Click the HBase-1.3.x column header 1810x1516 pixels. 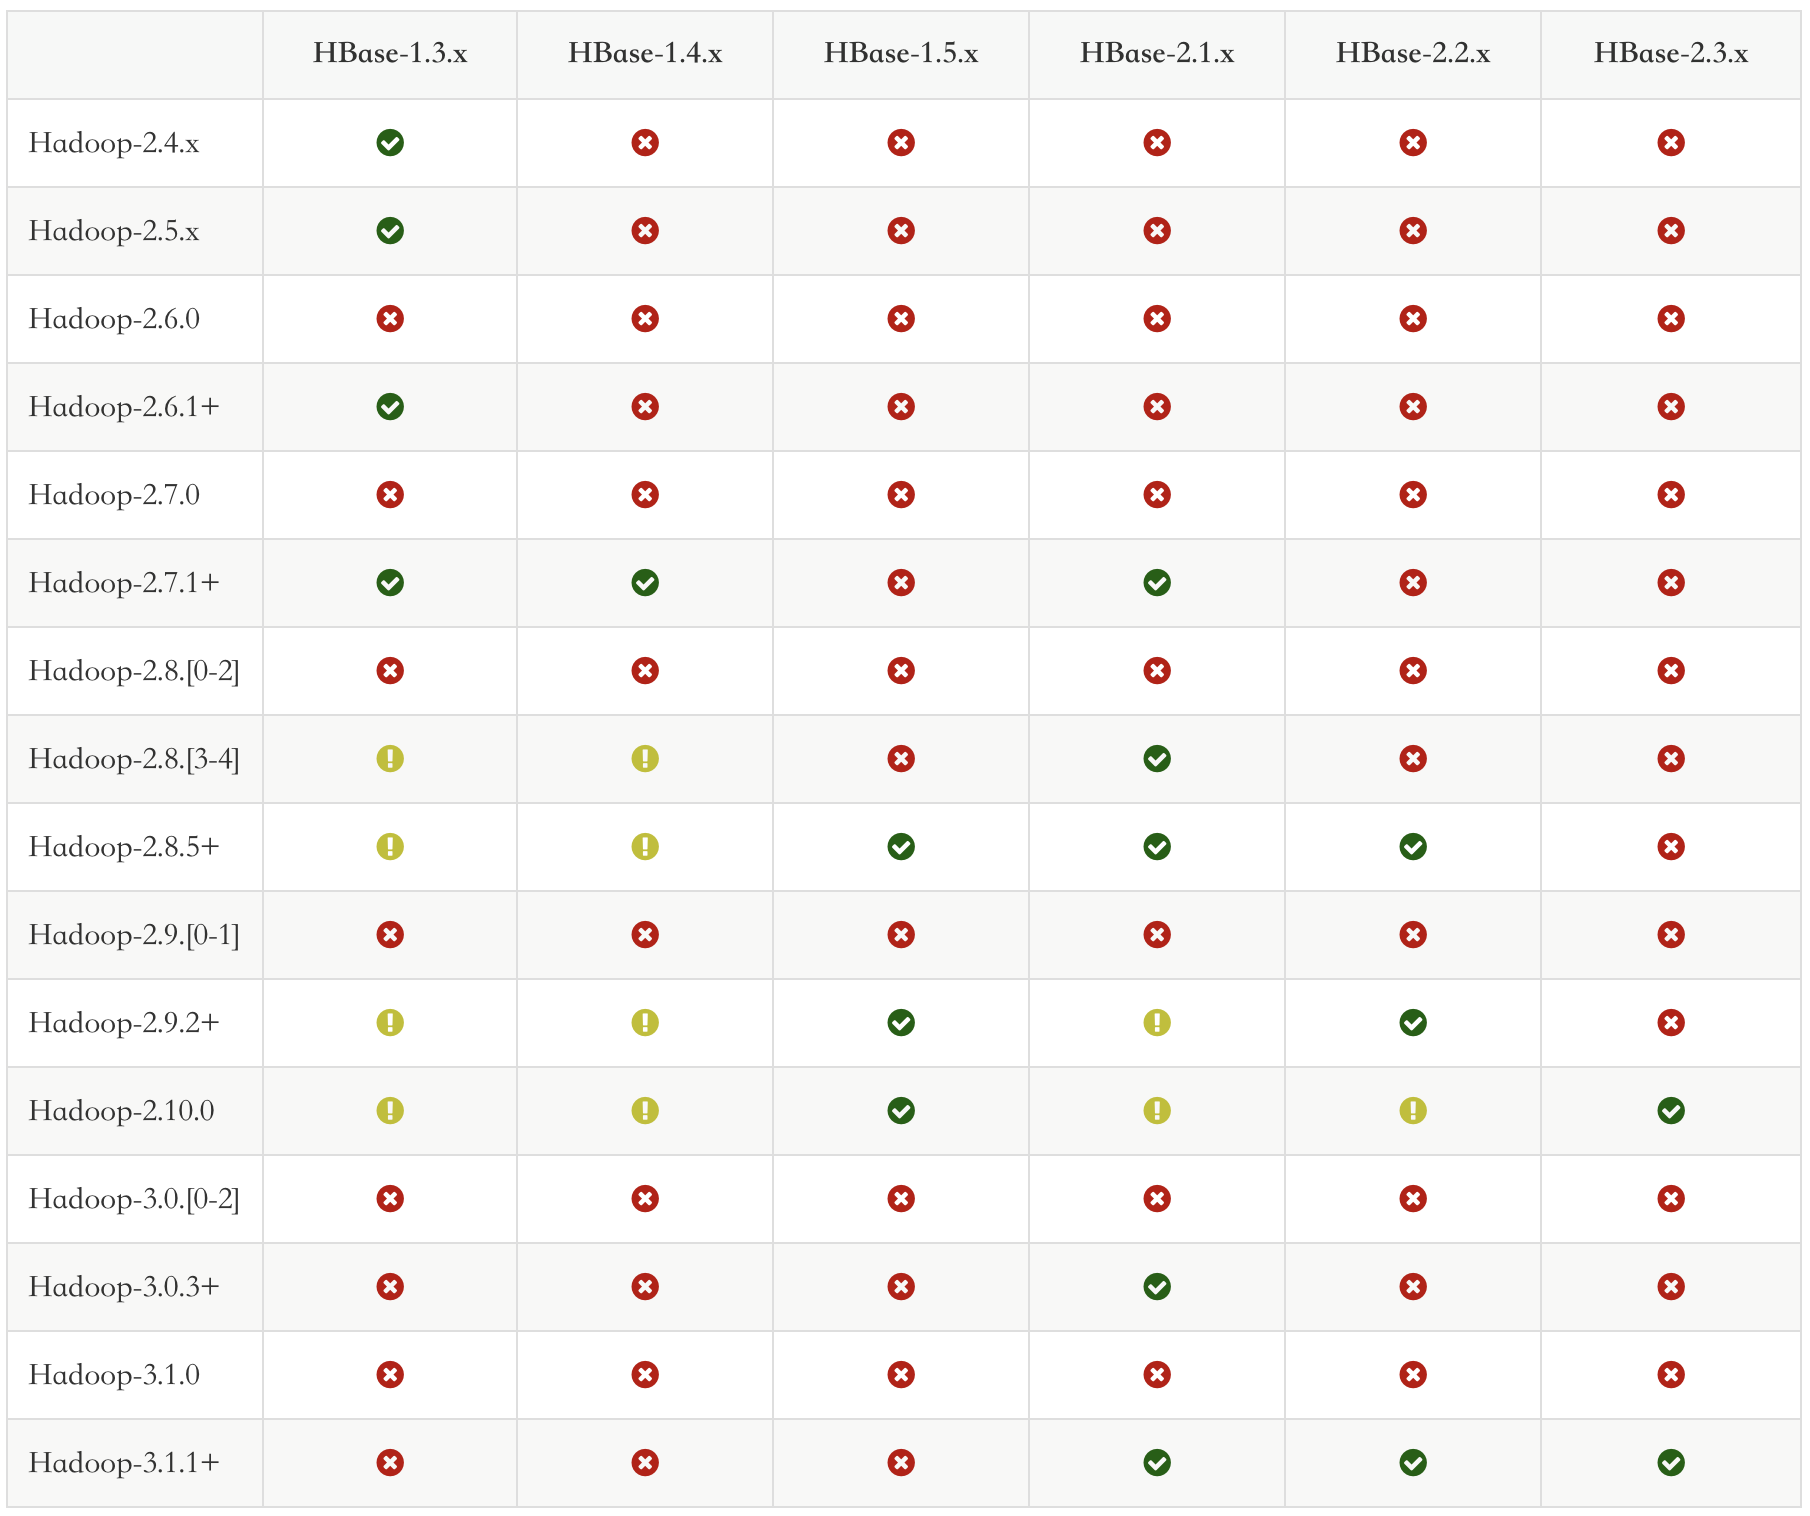point(390,54)
